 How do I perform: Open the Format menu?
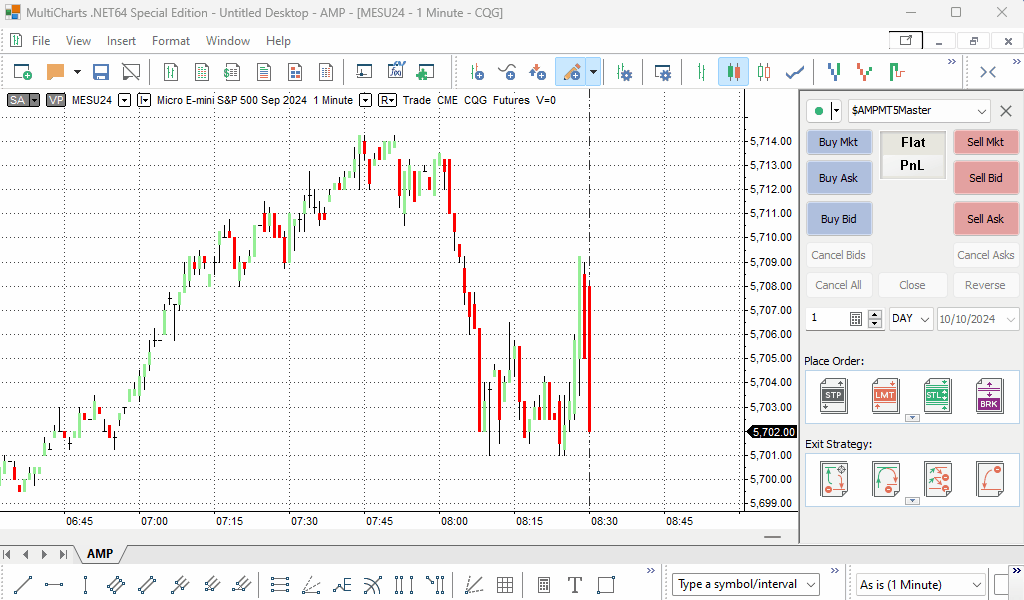coord(170,41)
